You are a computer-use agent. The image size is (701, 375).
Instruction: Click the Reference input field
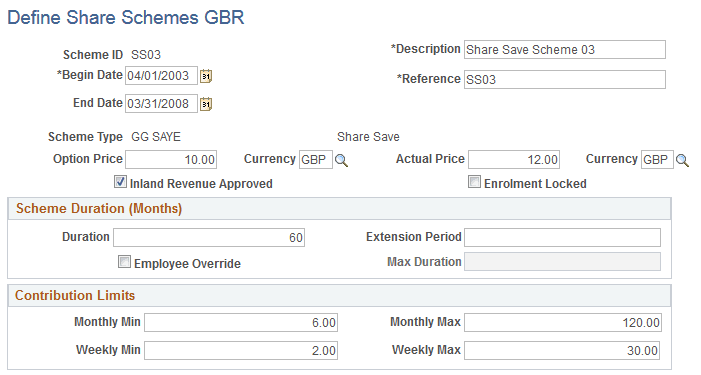click(x=565, y=80)
